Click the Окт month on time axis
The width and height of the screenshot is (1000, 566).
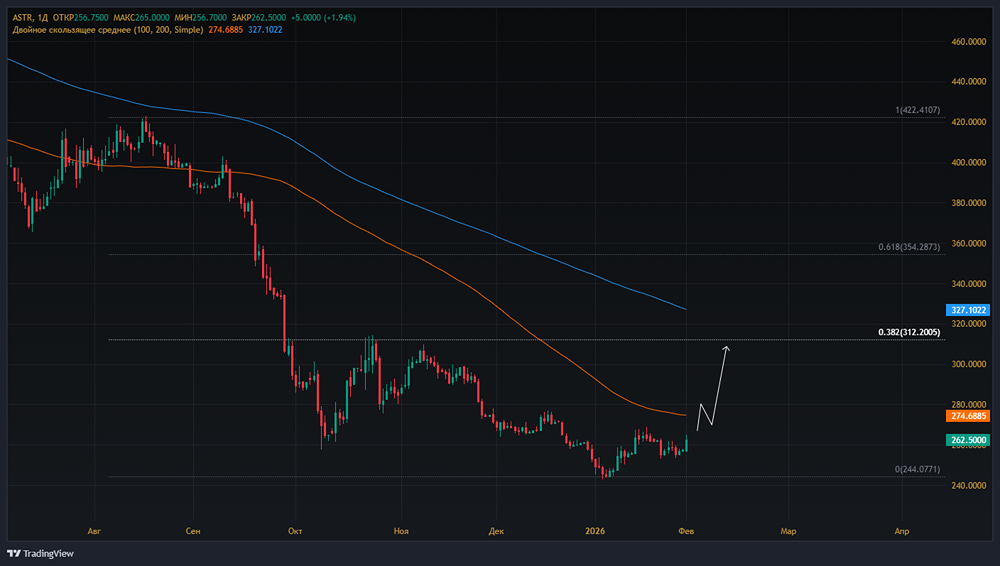click(295, 531)
